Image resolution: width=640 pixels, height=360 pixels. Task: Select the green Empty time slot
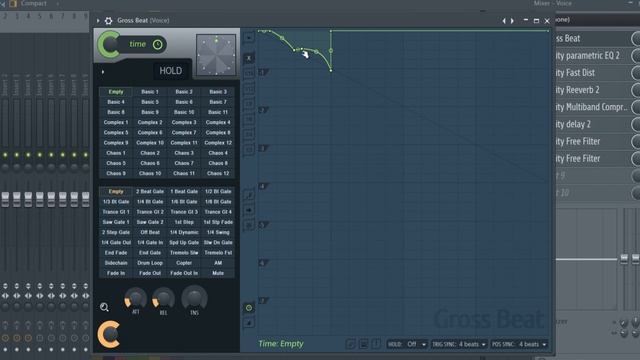click(x=116, y=92)
